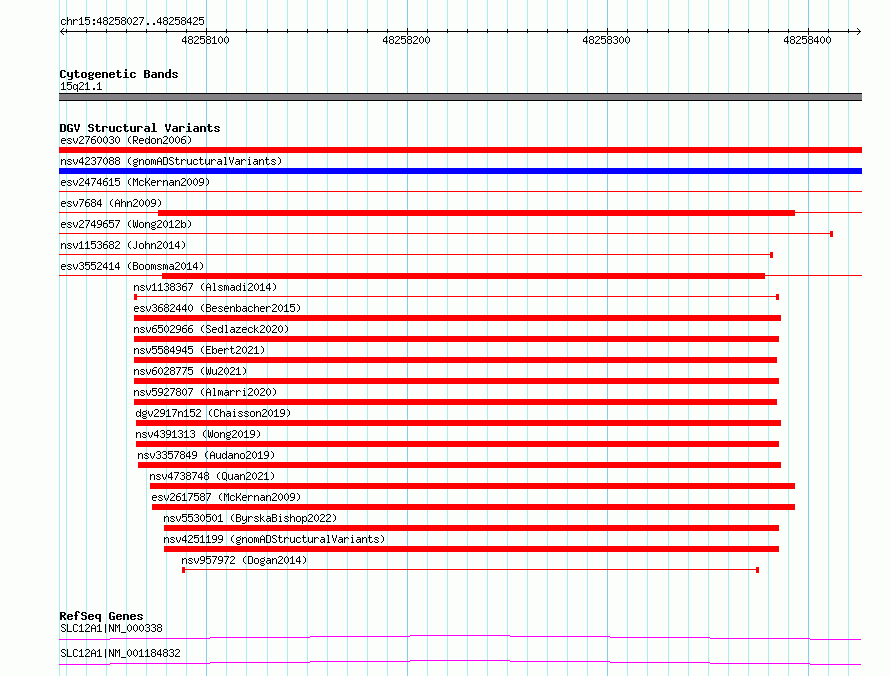Click the blue nsv4237088 gnomAD variant bar
This screenshot has height=676, width=890.
tap(460, 171)
